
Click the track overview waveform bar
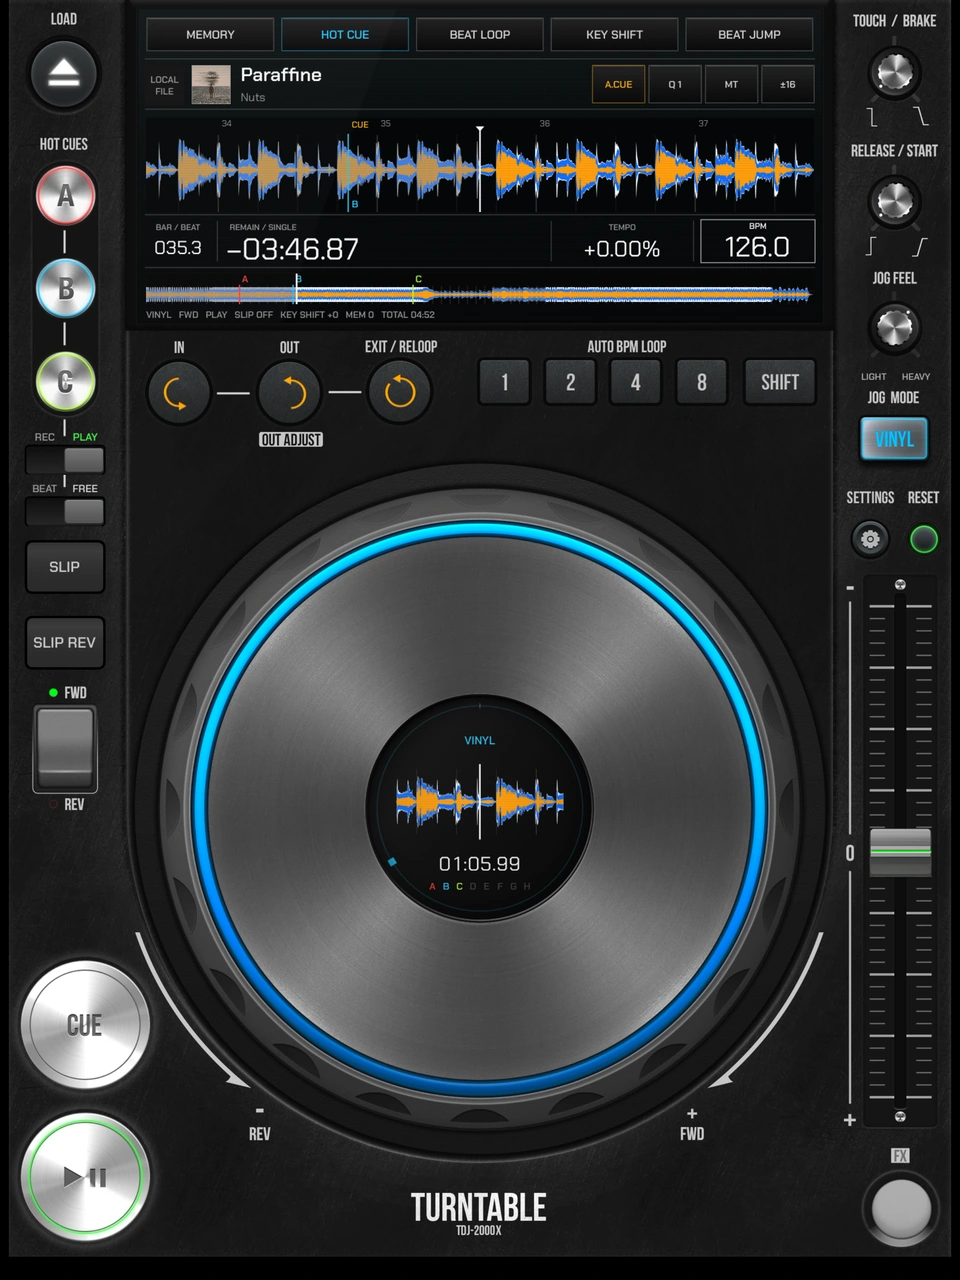pyautogui.click(x=478, y=294)
